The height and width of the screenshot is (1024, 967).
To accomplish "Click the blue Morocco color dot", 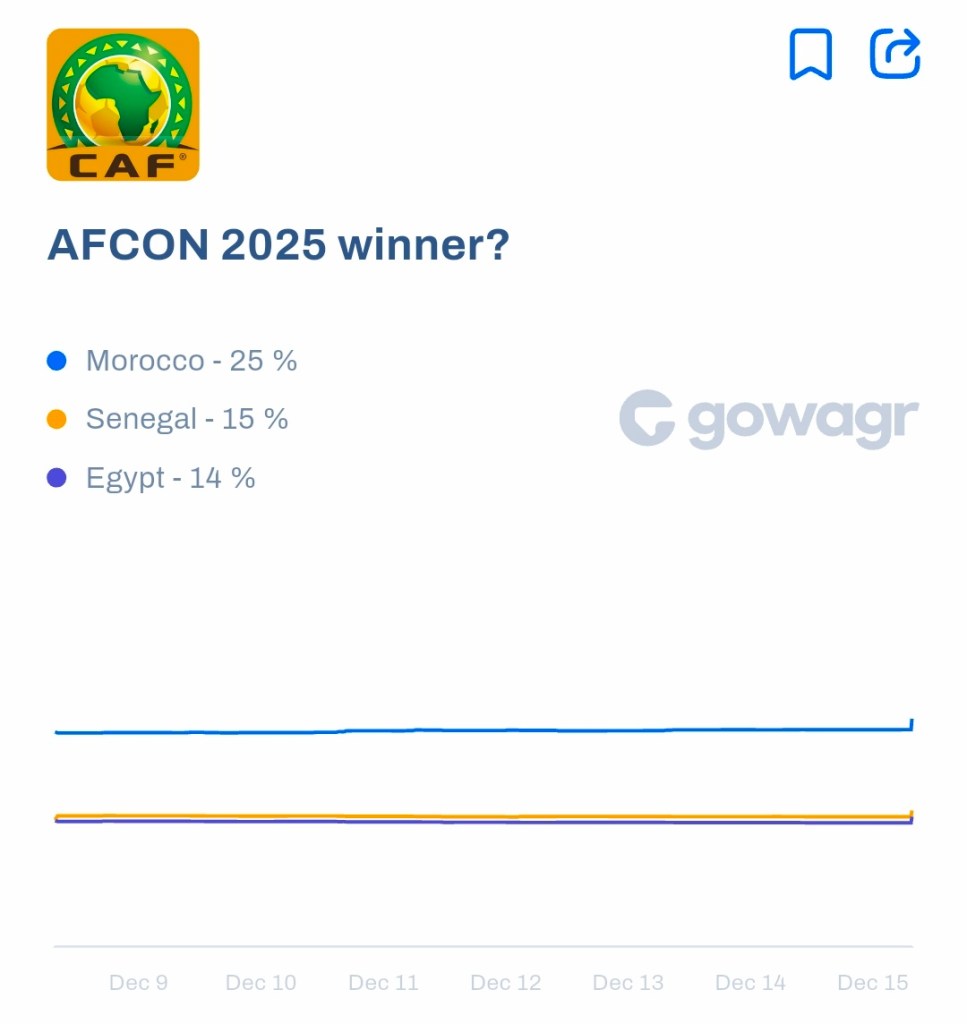I will 57,361.
